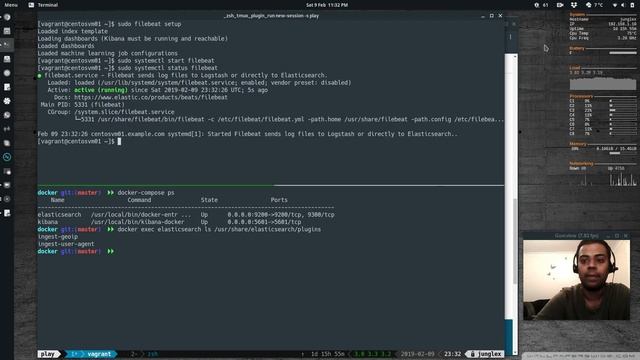The height and width of the screenshot is (360, 640).
Task: Switch to tmux window '2 zsh'
Action: 144,354
